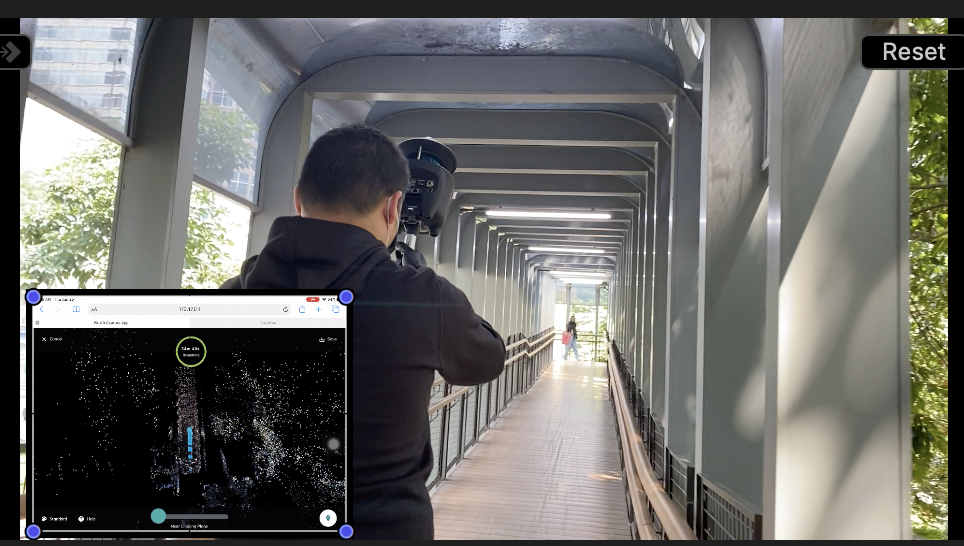Image resolution: width=964 pixels, height=546 pixels.
Task: Click the top-left blue resize handle
Action: pos(33,297)
